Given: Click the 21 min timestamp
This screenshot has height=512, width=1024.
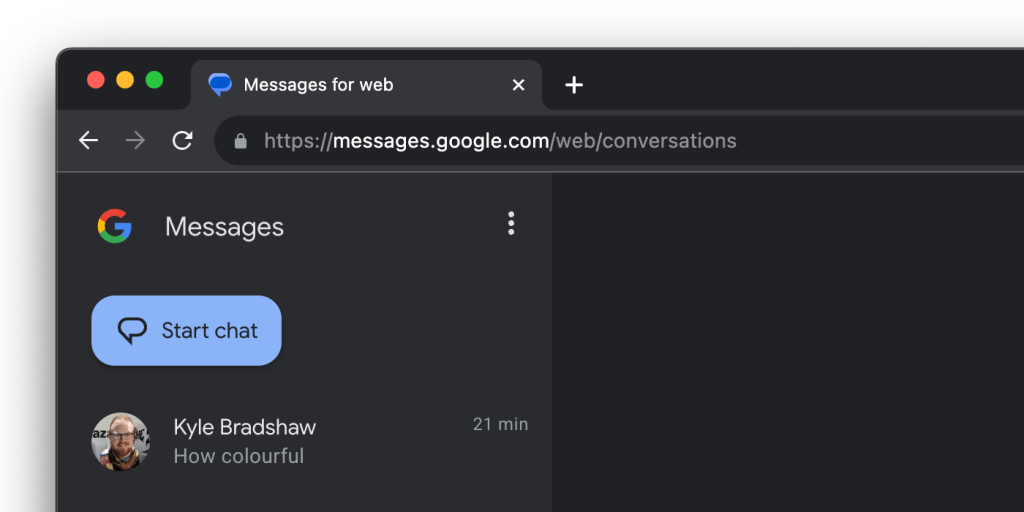Looking at the screenshot, I should pos(500,424).
